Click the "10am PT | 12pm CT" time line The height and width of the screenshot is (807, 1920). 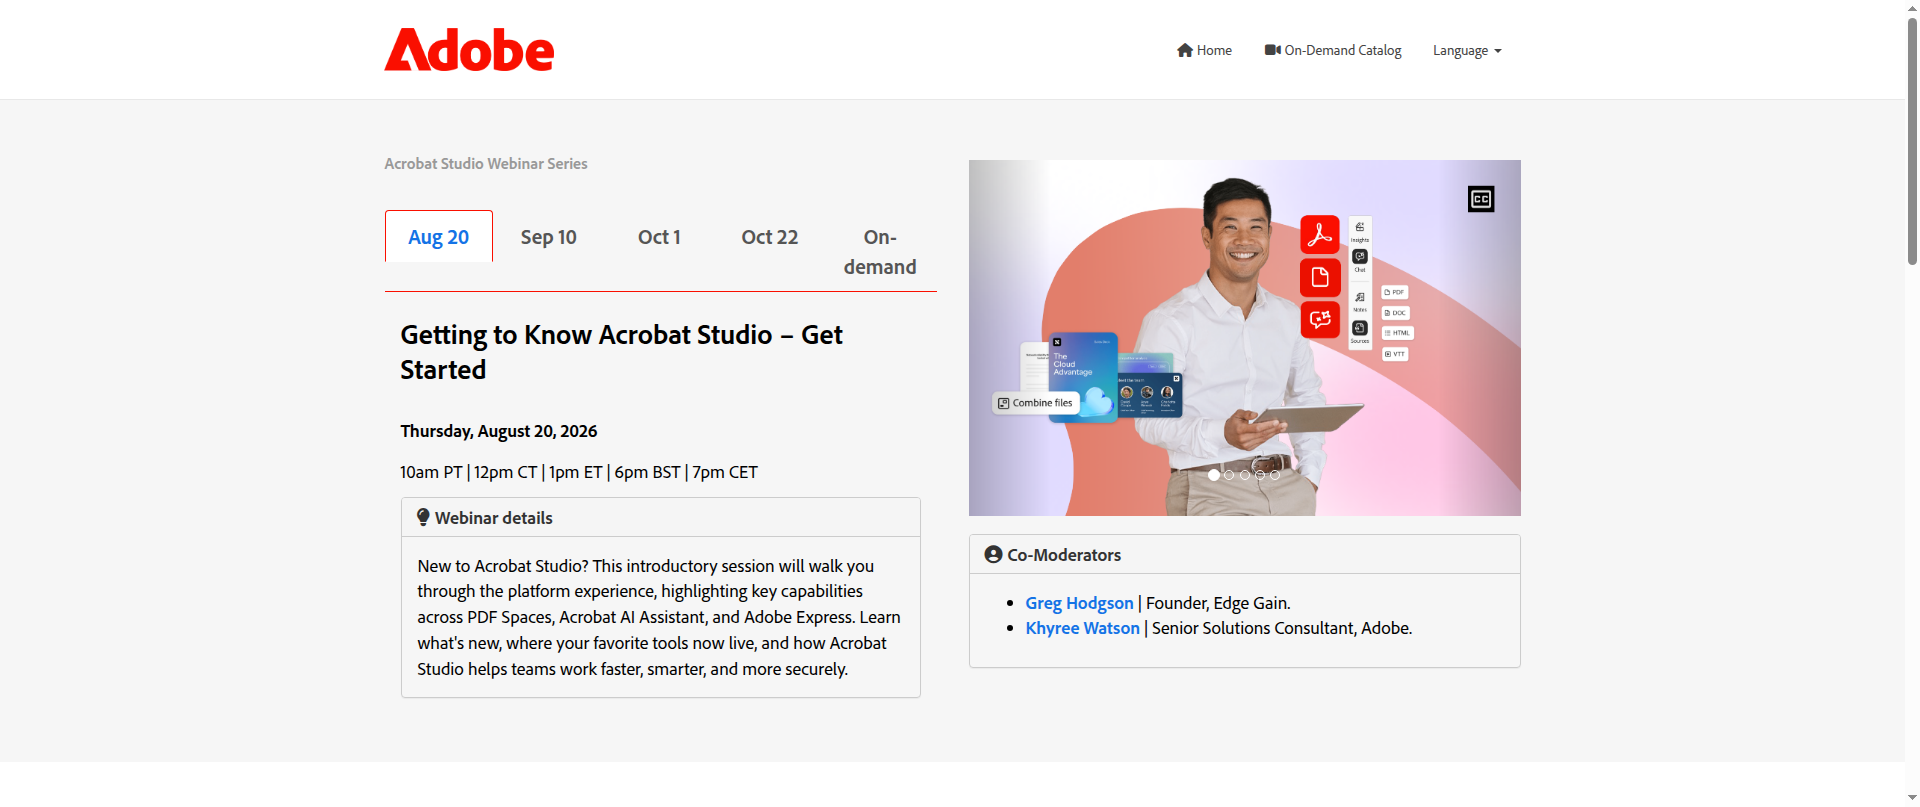click(x=579, y=472)
